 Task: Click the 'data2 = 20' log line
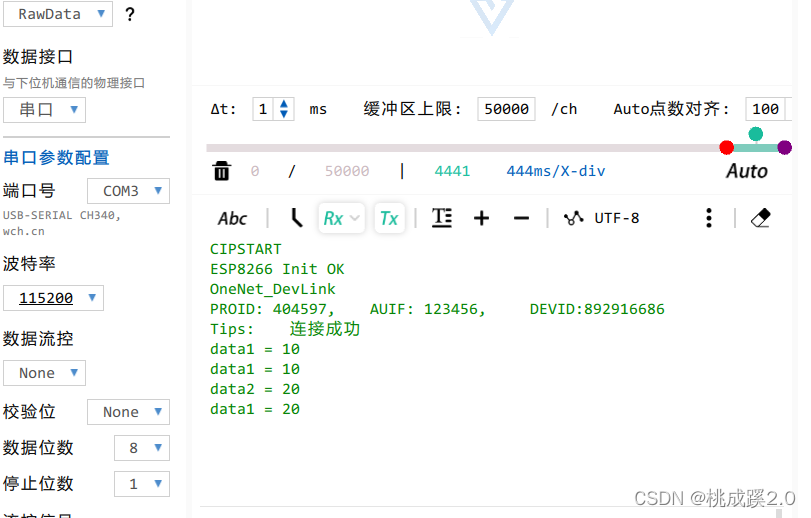point(255,389)
